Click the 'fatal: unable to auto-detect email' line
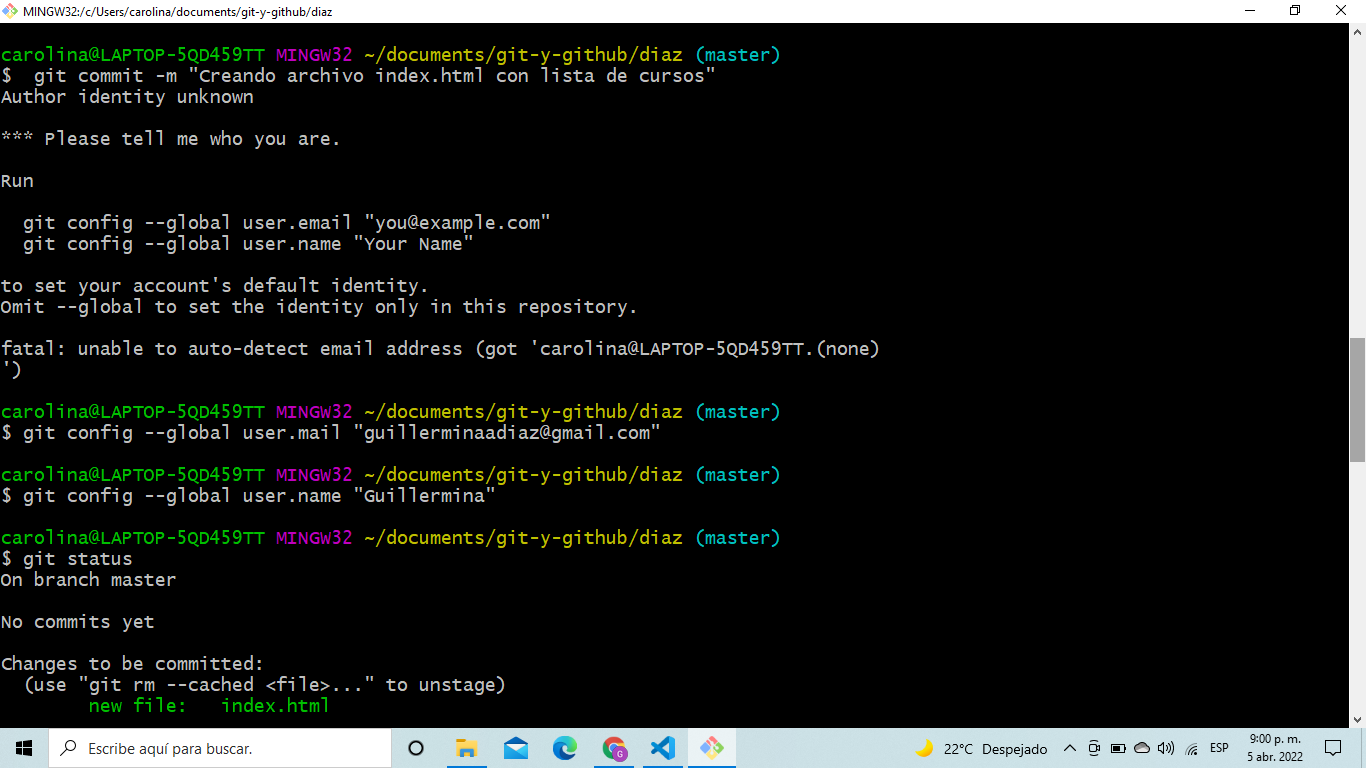1366x768 pixels. [x=440, y=349]
